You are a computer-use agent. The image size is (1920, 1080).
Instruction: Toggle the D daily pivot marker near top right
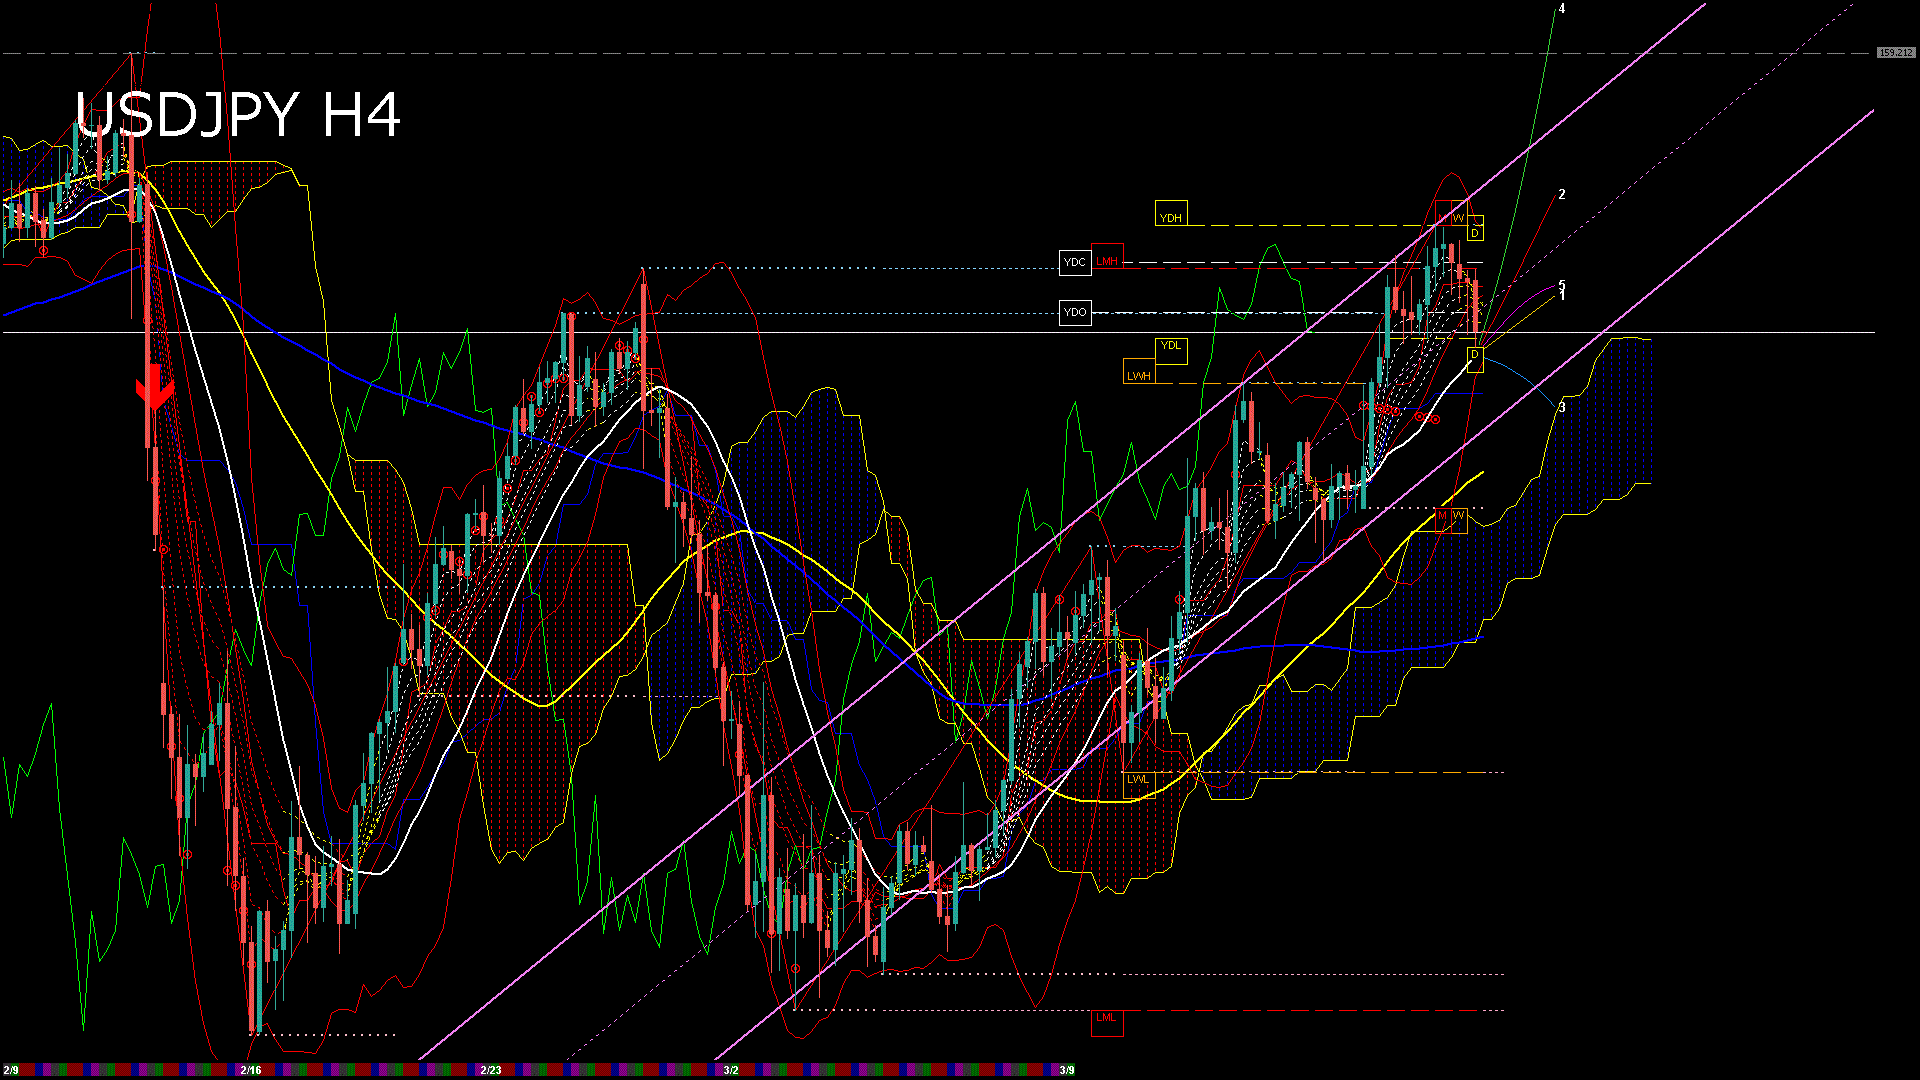[1475, 232]
